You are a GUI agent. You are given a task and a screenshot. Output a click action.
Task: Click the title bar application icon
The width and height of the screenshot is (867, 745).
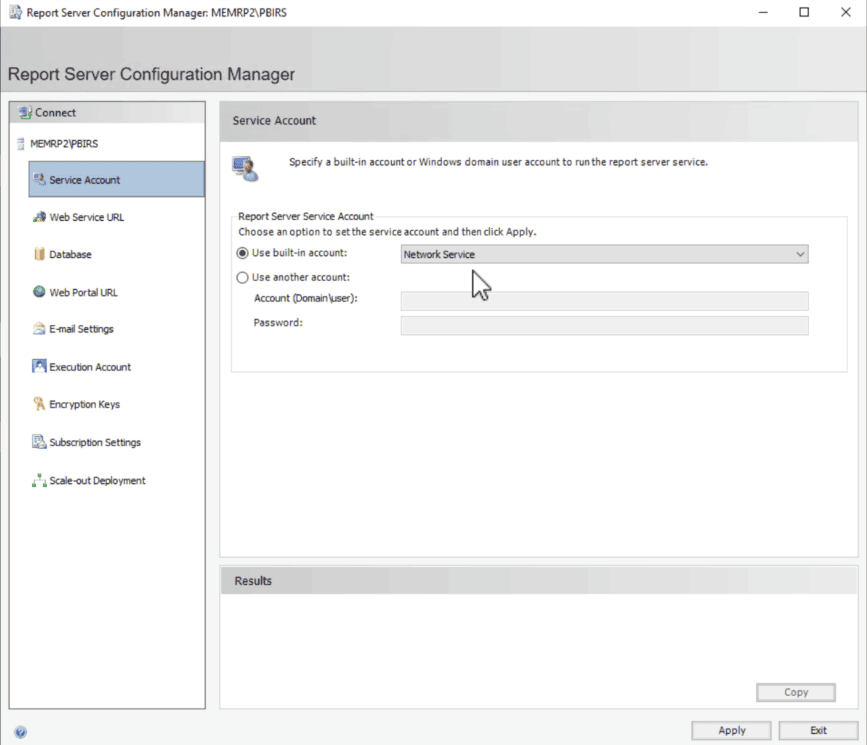[15, 12]
